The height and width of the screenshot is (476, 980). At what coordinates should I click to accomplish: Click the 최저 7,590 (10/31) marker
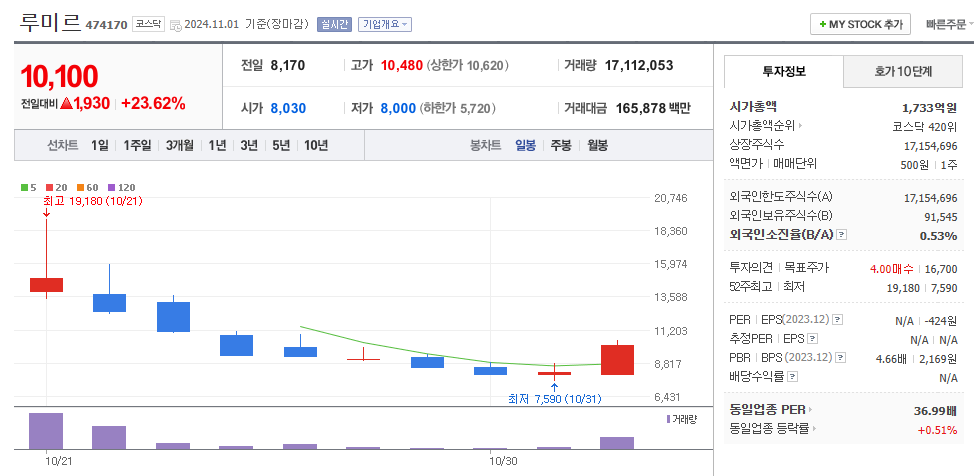tap(555, 399)
